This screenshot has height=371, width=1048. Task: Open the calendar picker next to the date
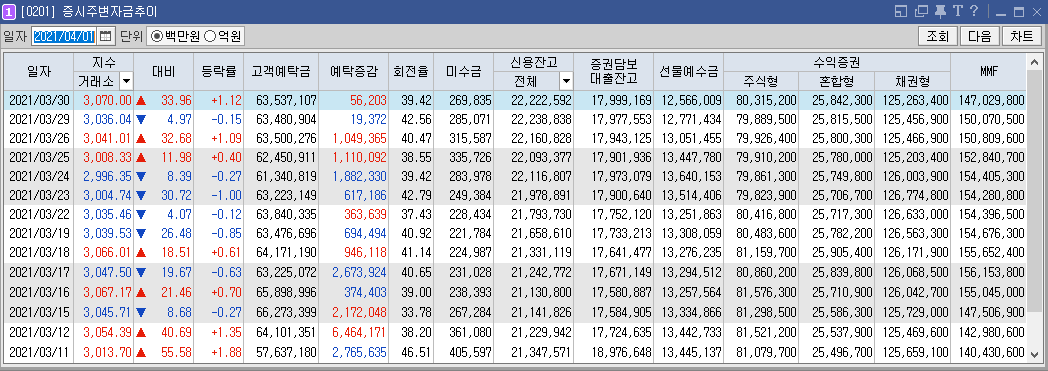pos(106,36)
